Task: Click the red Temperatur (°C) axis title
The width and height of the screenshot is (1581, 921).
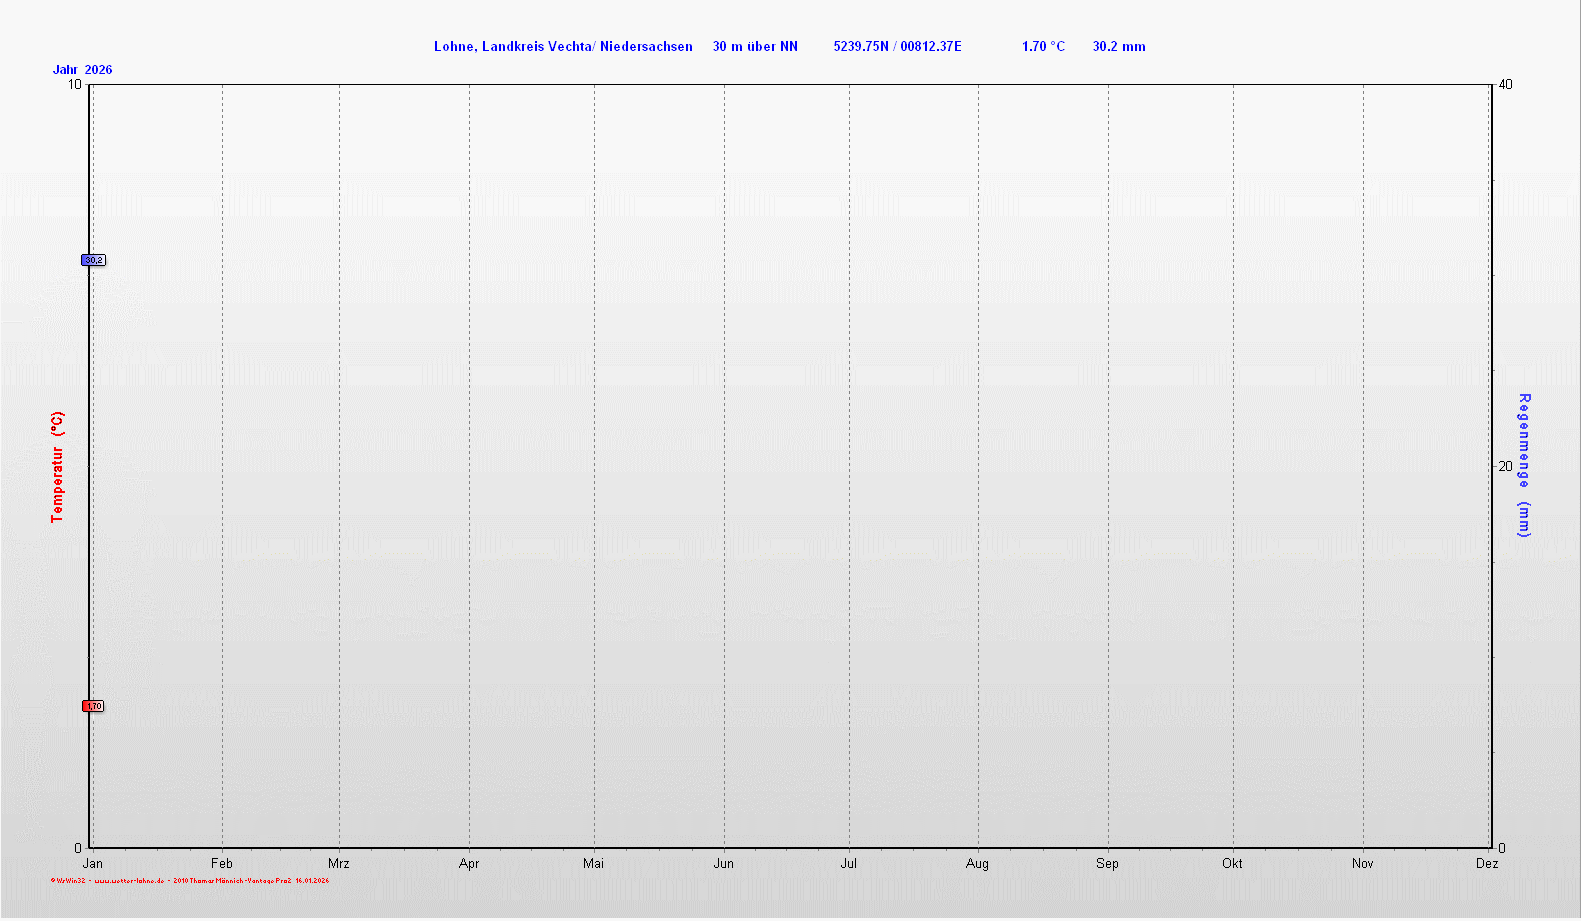Action: pos(57,467)
